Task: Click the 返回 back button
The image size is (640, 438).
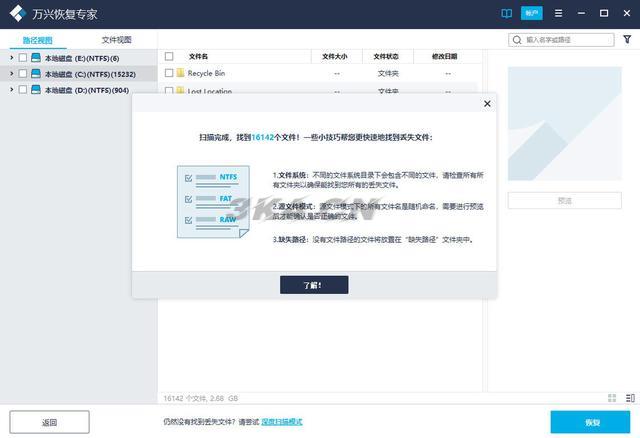Action: (x=49, y=422)
